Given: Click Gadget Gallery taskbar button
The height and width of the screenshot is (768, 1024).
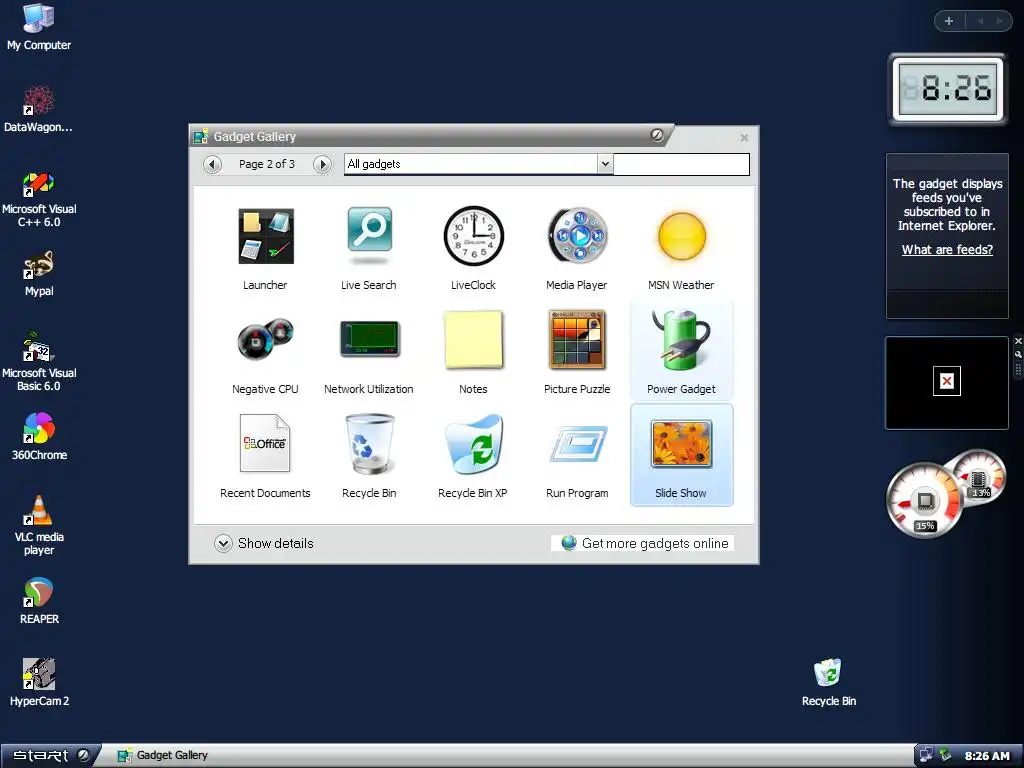Looking at the screenshot, I should coord(163,756).
